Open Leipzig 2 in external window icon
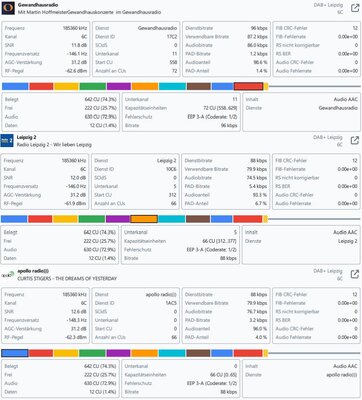This screenshot has height=400, width=362. pyautogui.click(x=355, y=140)
